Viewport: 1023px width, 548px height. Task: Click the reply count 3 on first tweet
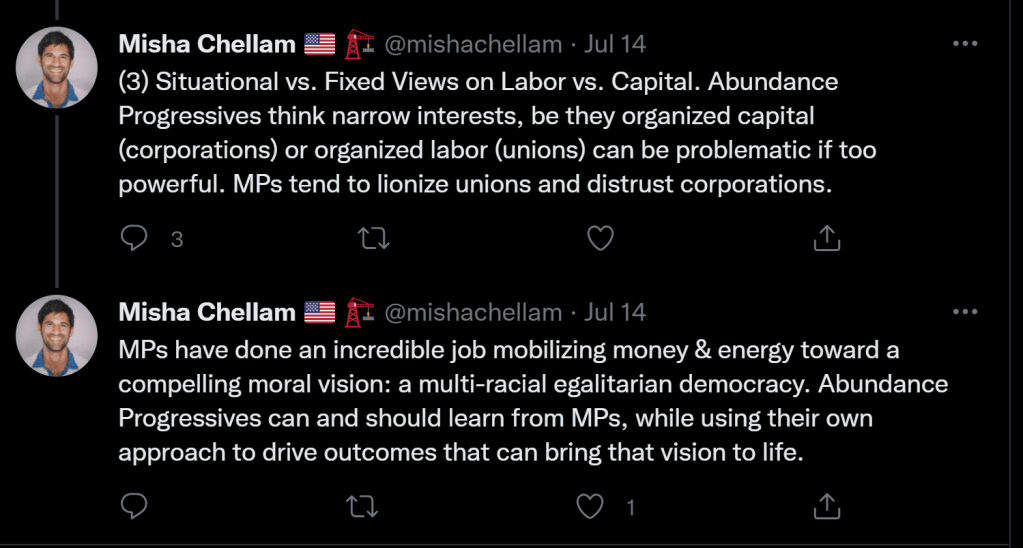[x=177, y=239]
